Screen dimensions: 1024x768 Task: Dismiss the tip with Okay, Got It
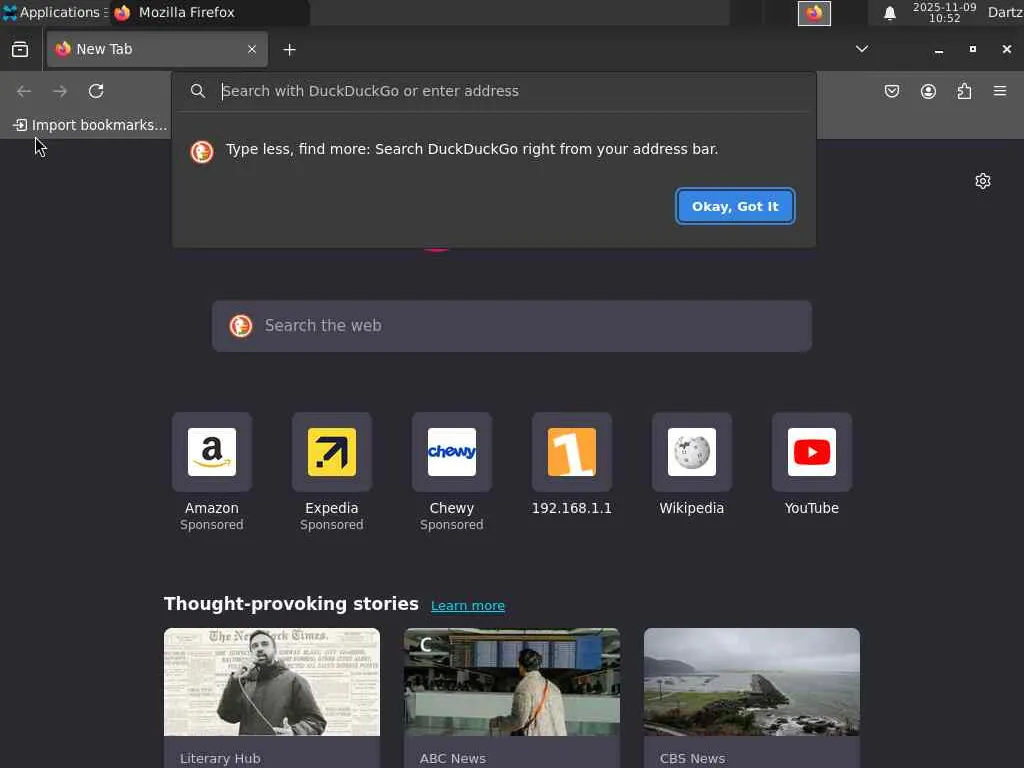(x=735, y=206)
